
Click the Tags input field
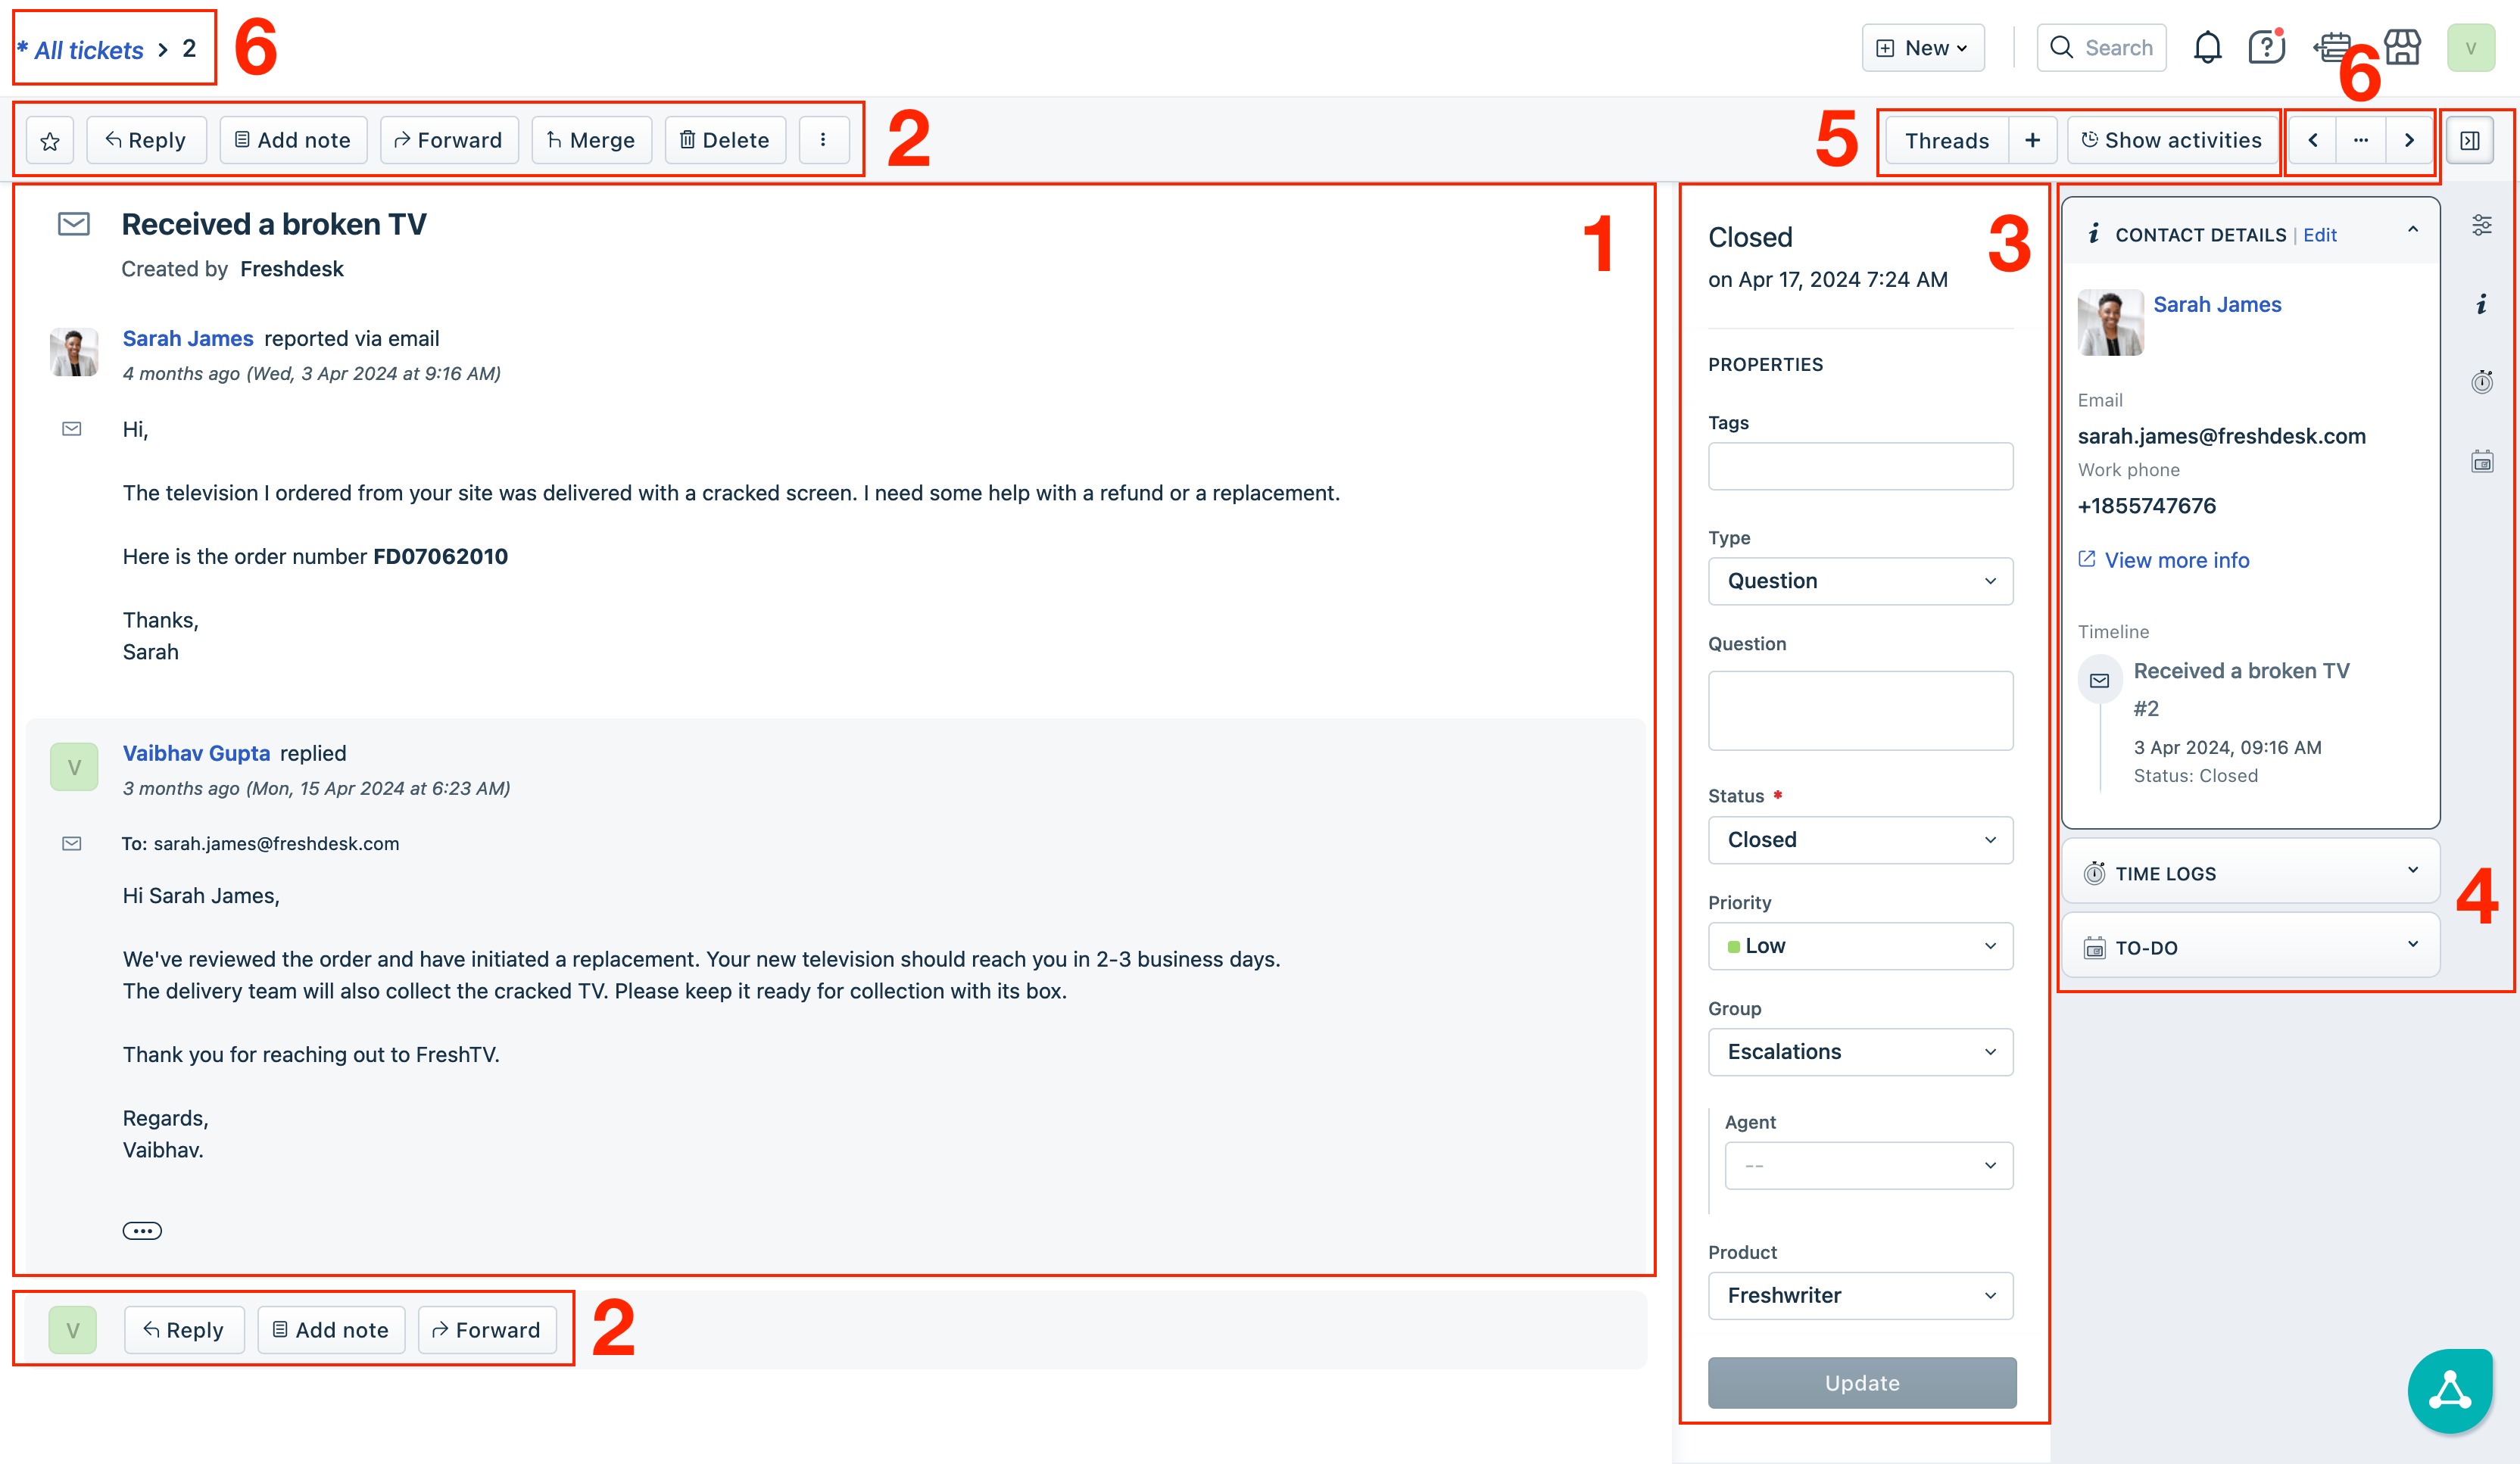click(x=1860, y=466)
